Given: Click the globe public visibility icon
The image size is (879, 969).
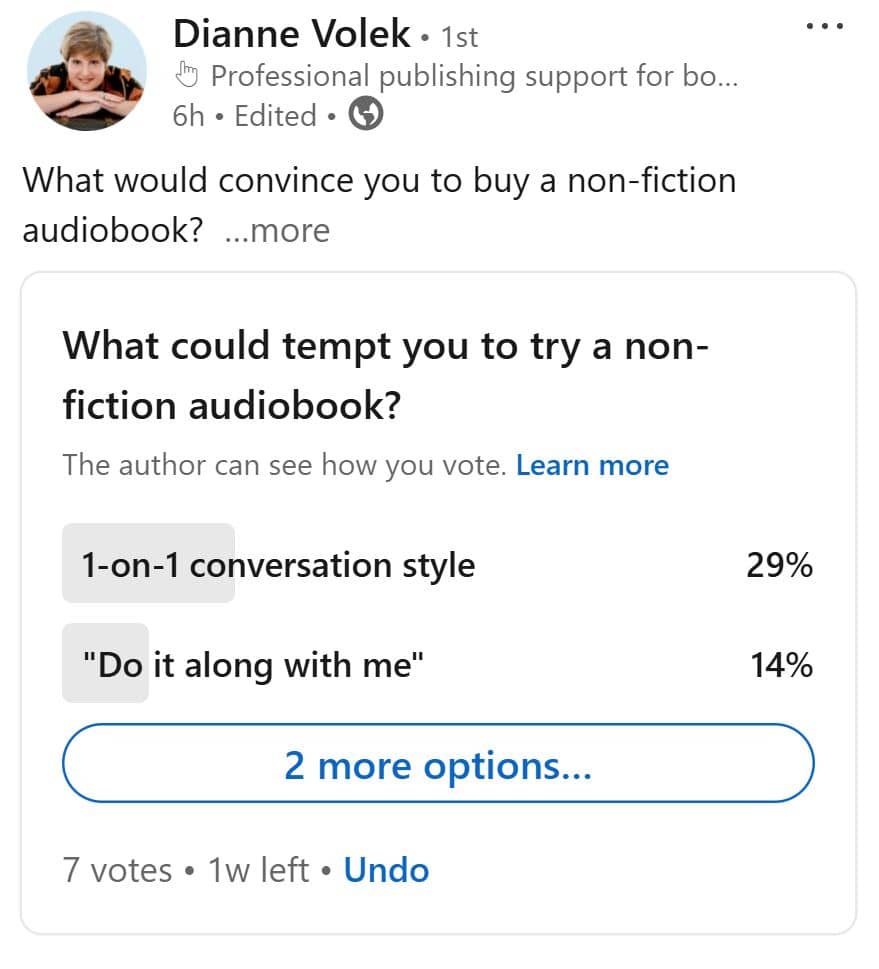Looking at the screenshot, I should tap(366, 116).
